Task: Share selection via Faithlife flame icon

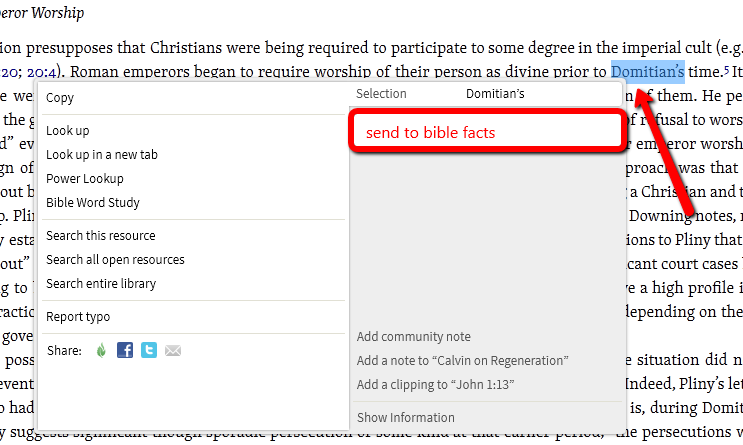Action: (x=101, y=350)
